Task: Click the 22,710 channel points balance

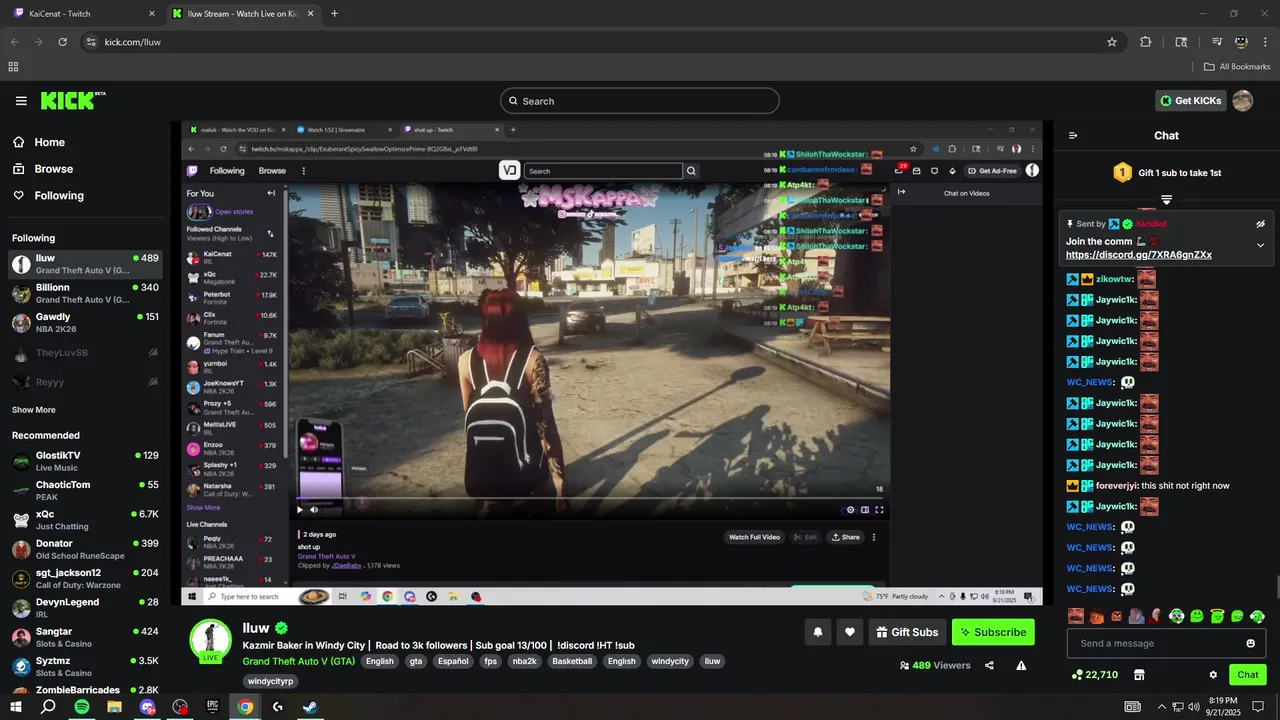Action: pos(1094,675)
